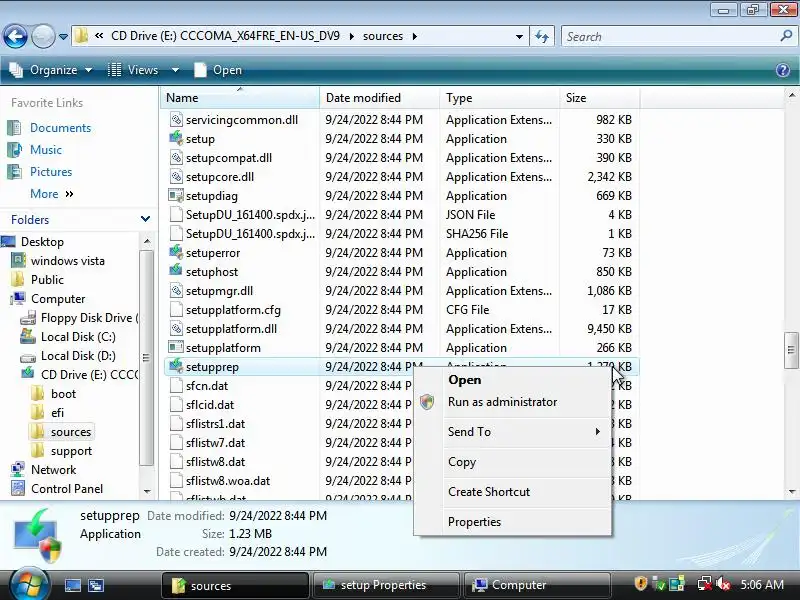
Task: Expand Send To submenu
Action: (512, 432)
